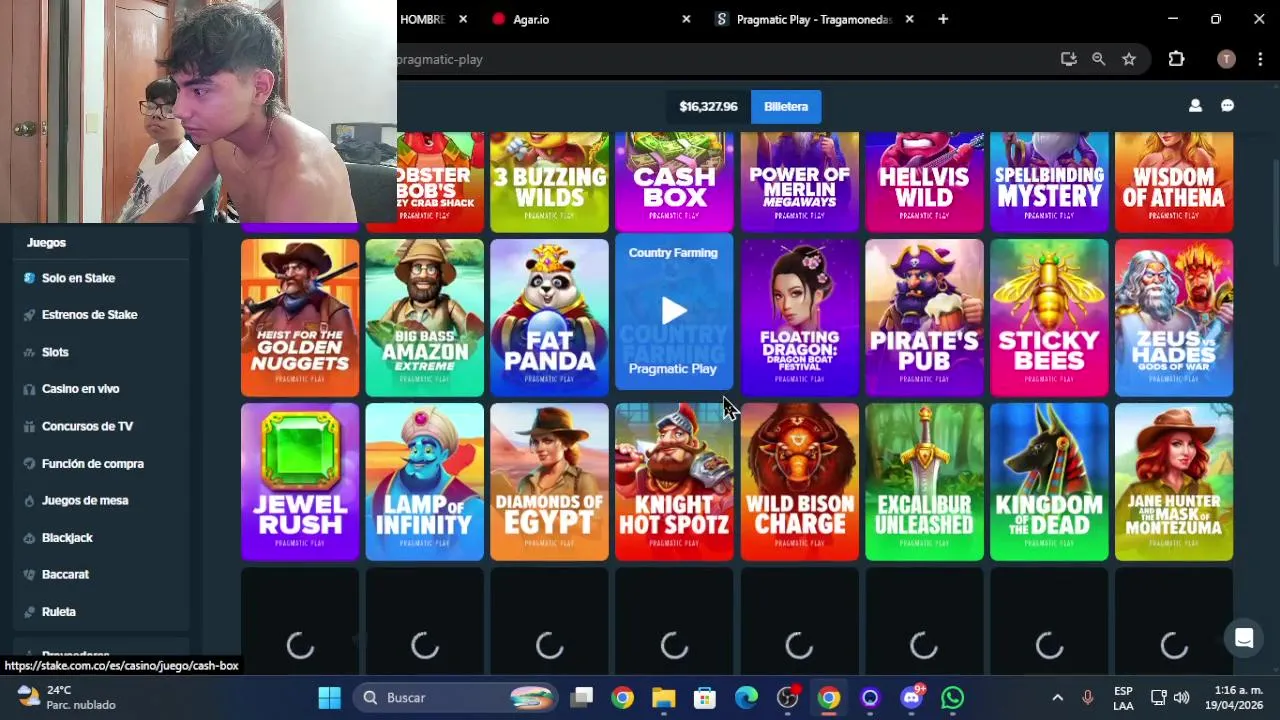Open the Jane Hunter Mask of Montezuma game
Viewport: 1280px width, 720px height.
coord(1174,482)
